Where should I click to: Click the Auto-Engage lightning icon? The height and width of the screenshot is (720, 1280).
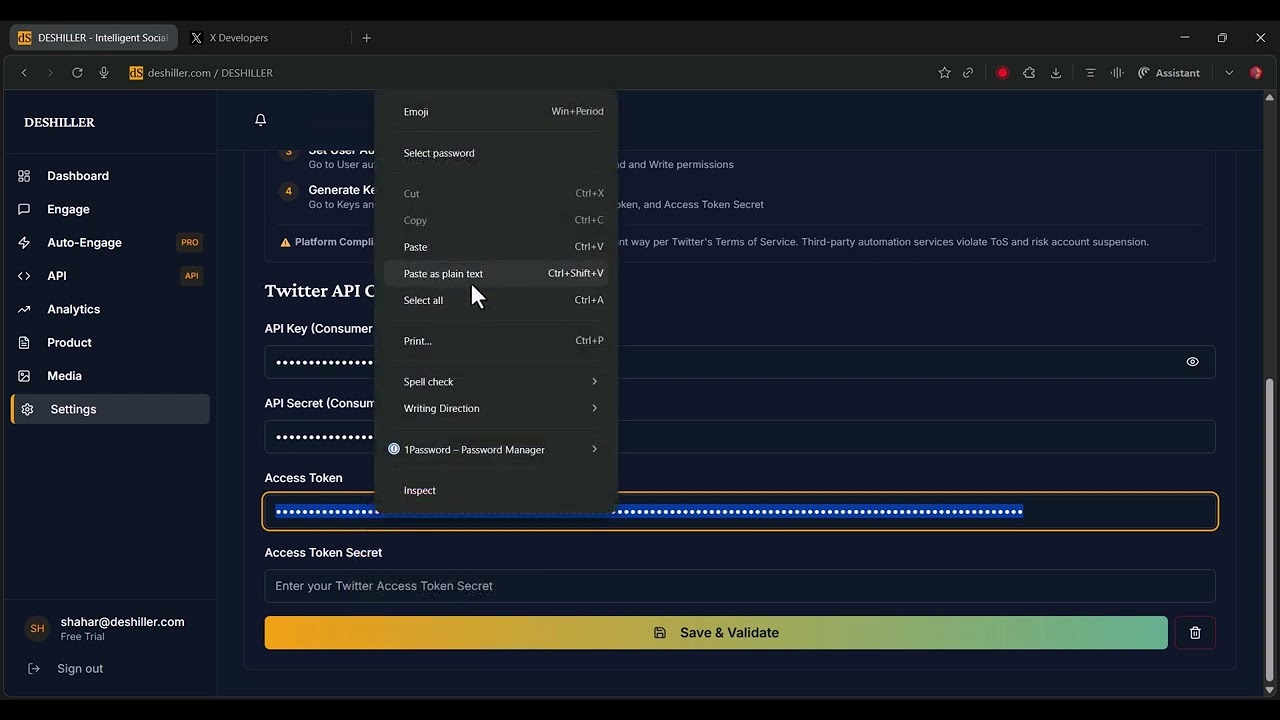tap(24, 243)
